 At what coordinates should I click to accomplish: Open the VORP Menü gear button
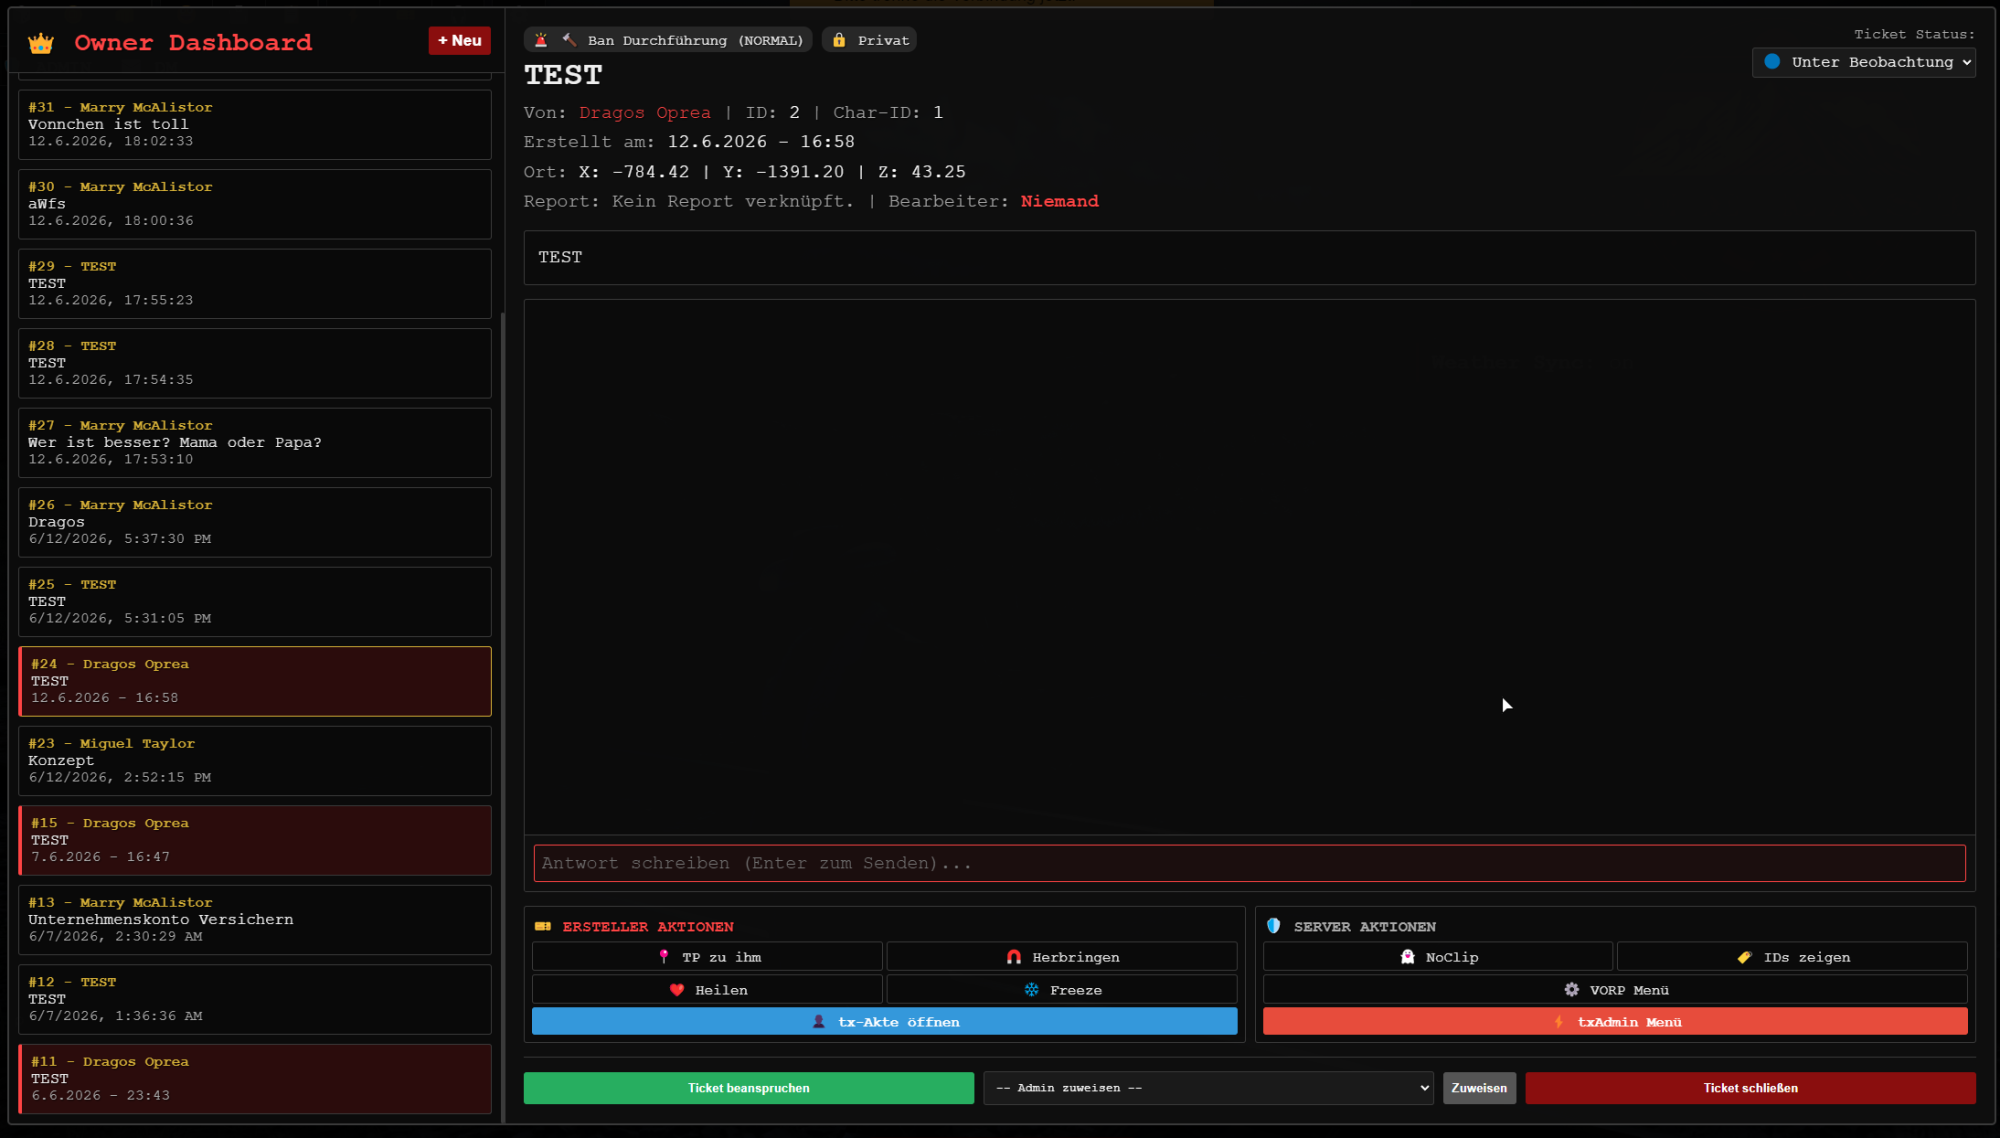point(1615,990)
